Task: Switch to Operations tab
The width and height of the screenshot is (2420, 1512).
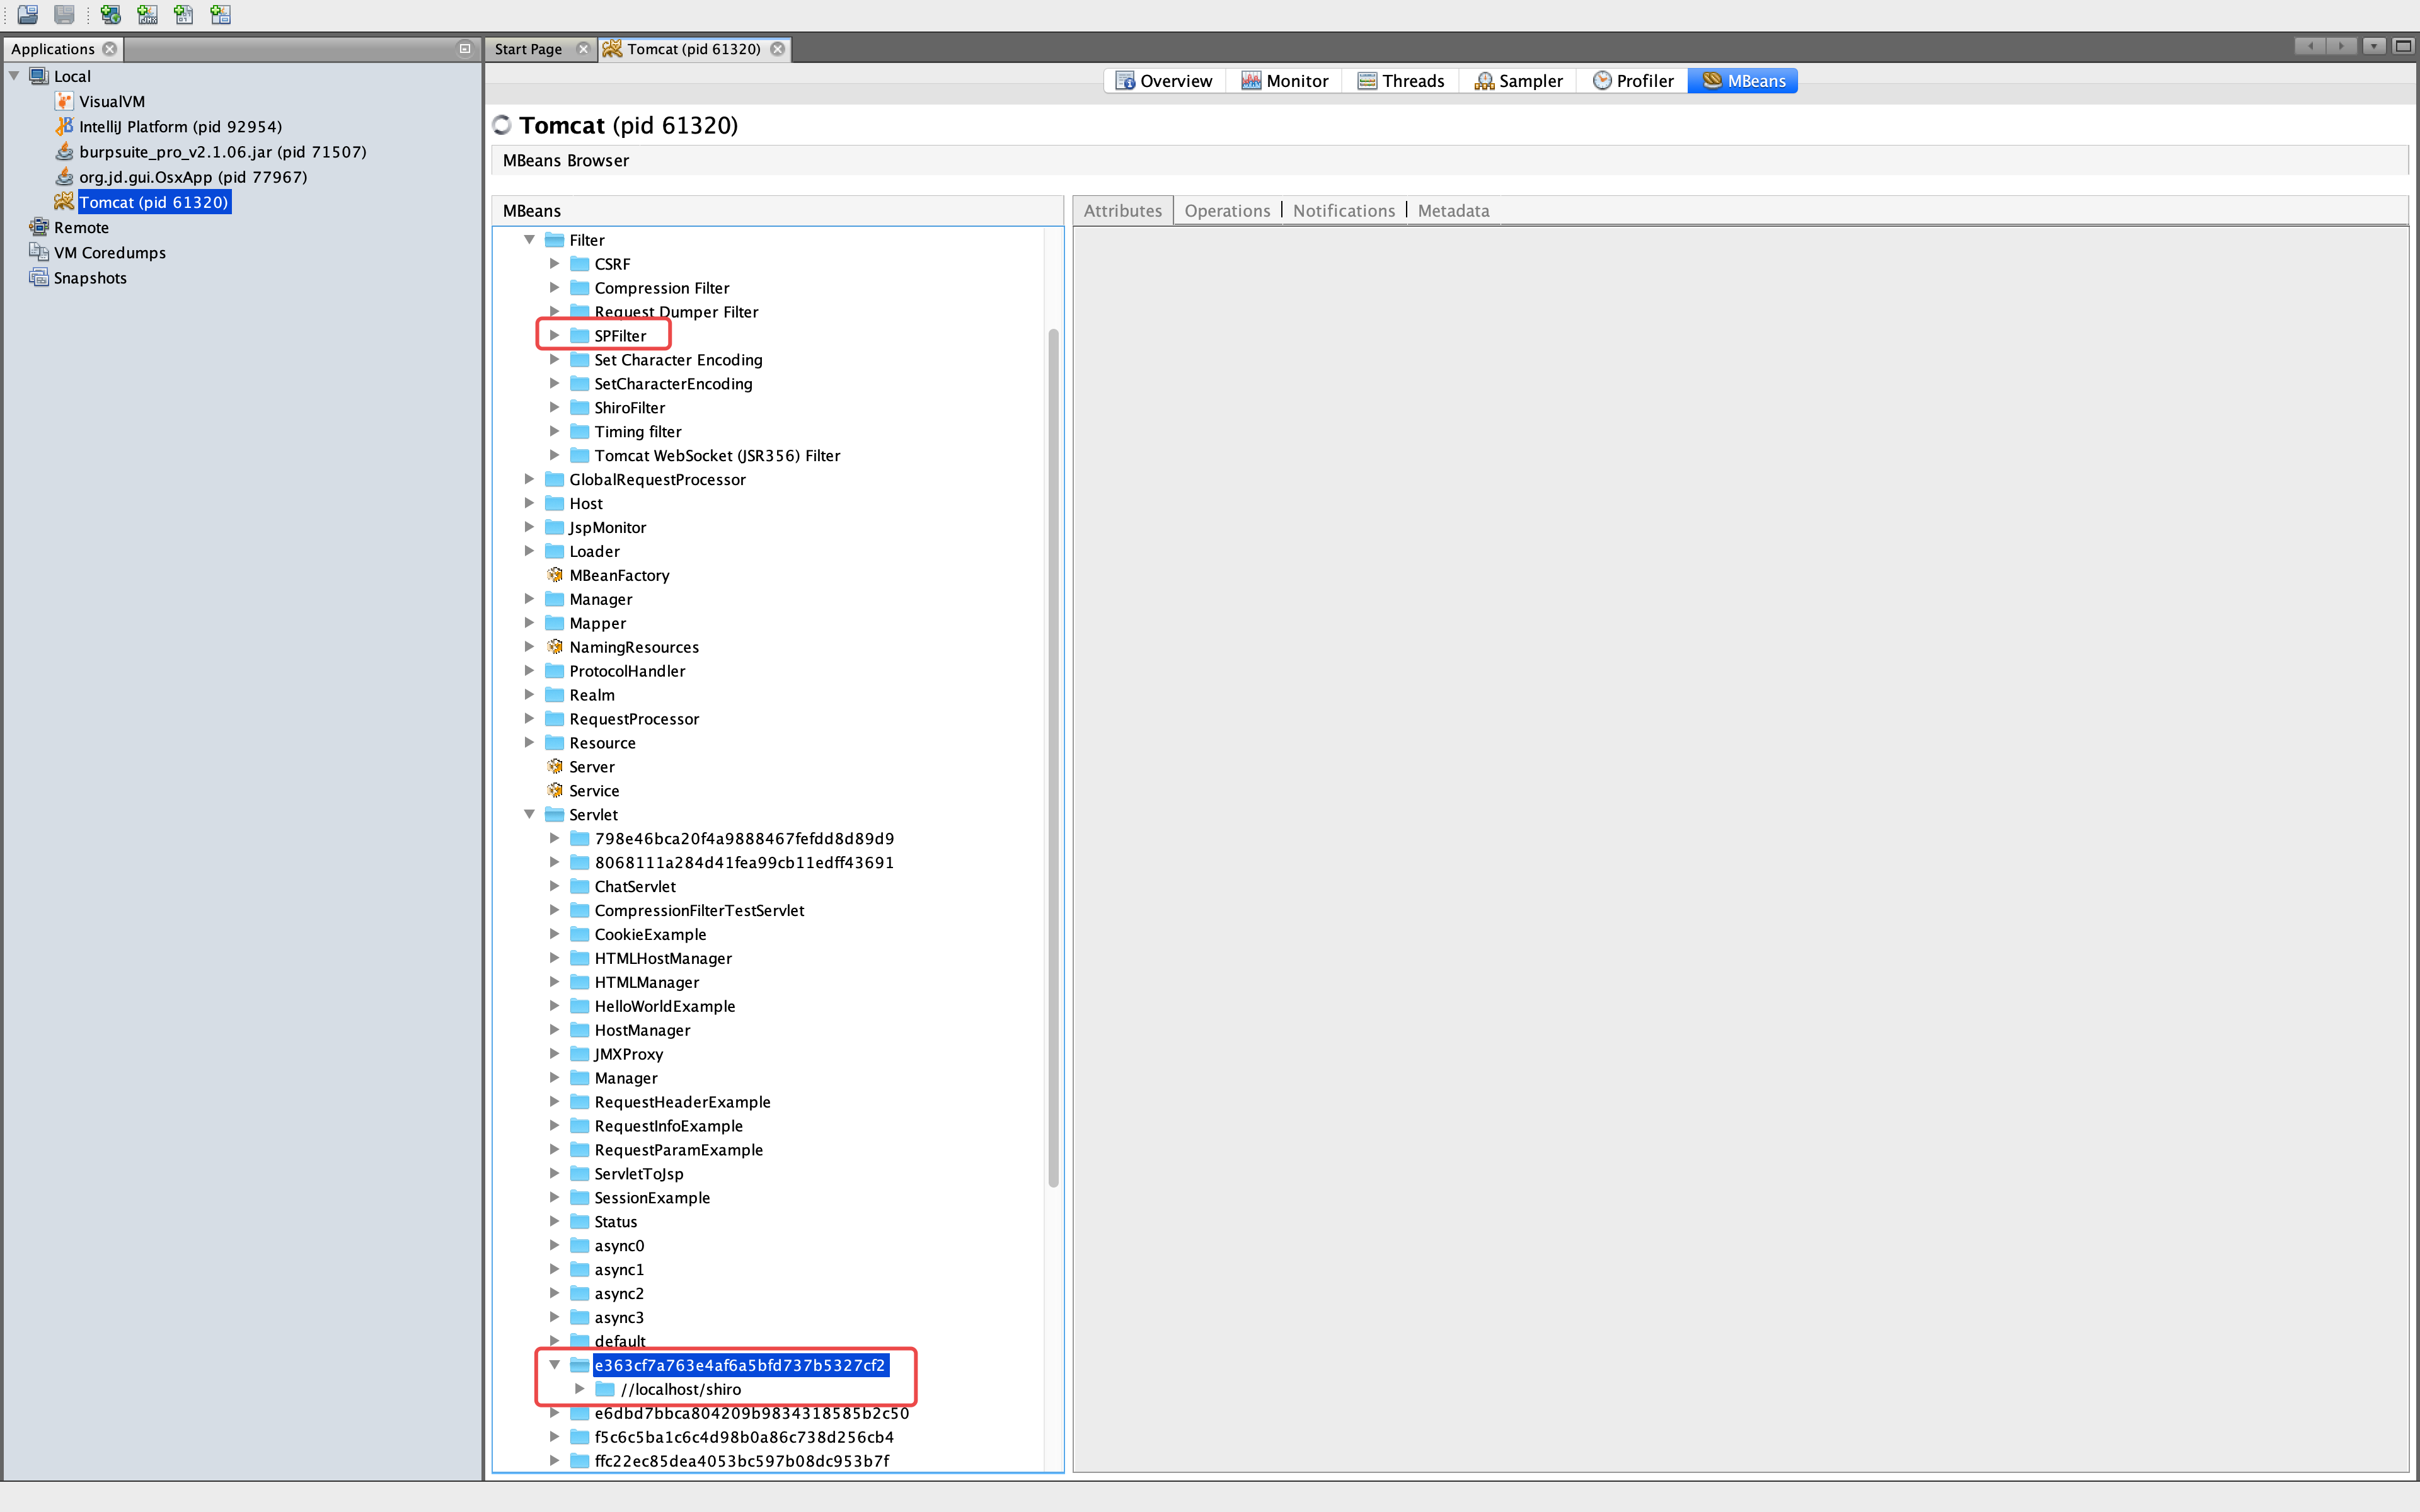Action: [x=1226, y=211]
